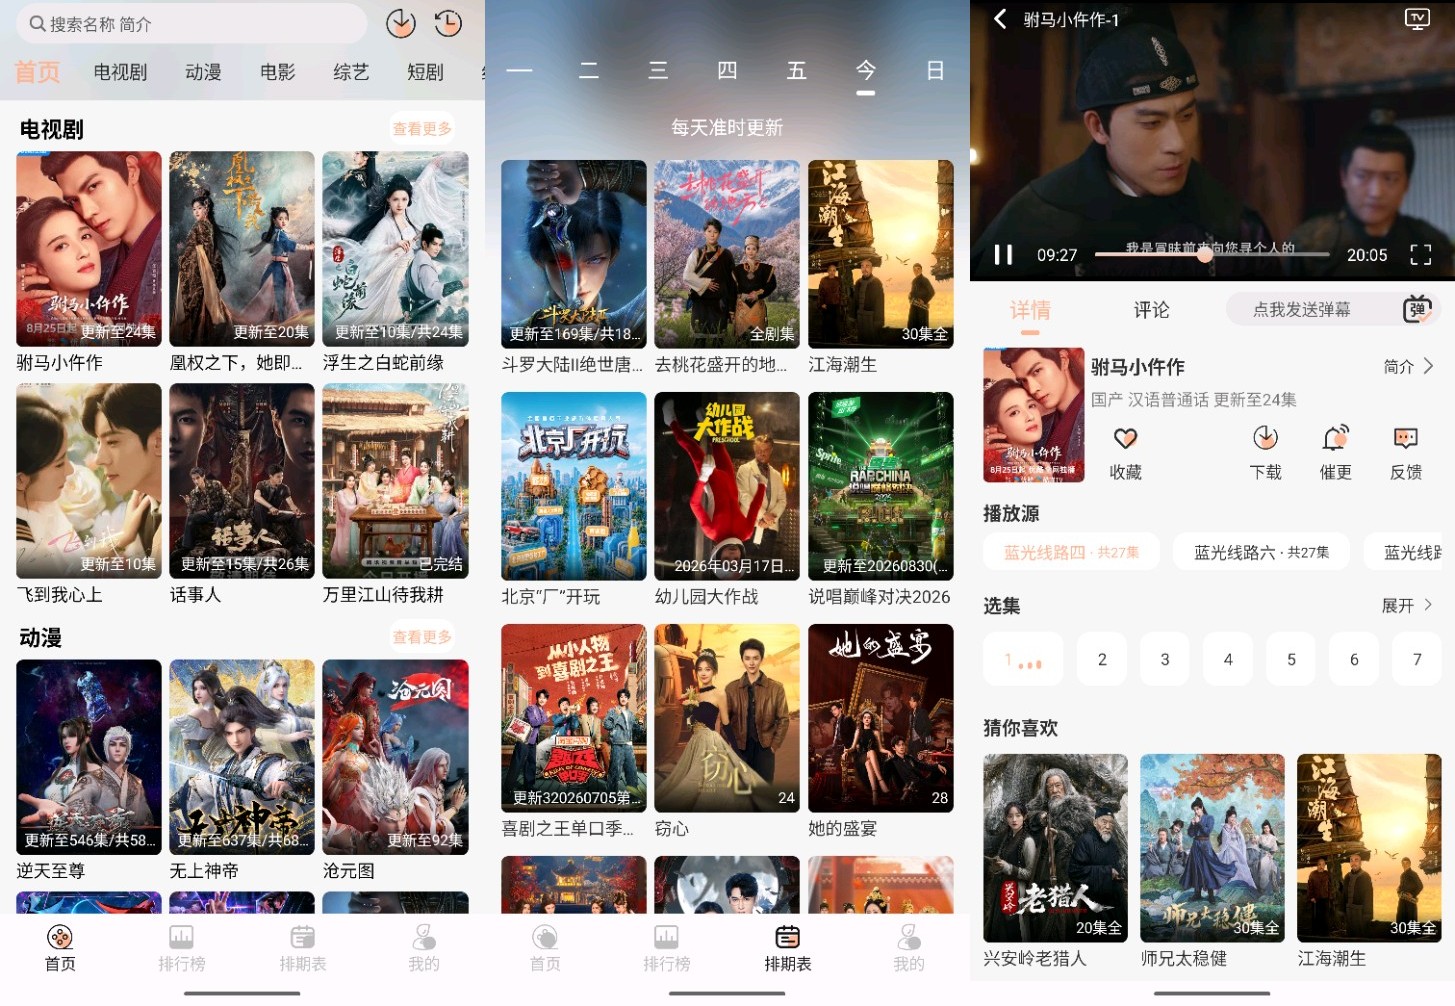Switch to the 短剧 category tab
This screenshot has width=1455, height=1006.
425,72
